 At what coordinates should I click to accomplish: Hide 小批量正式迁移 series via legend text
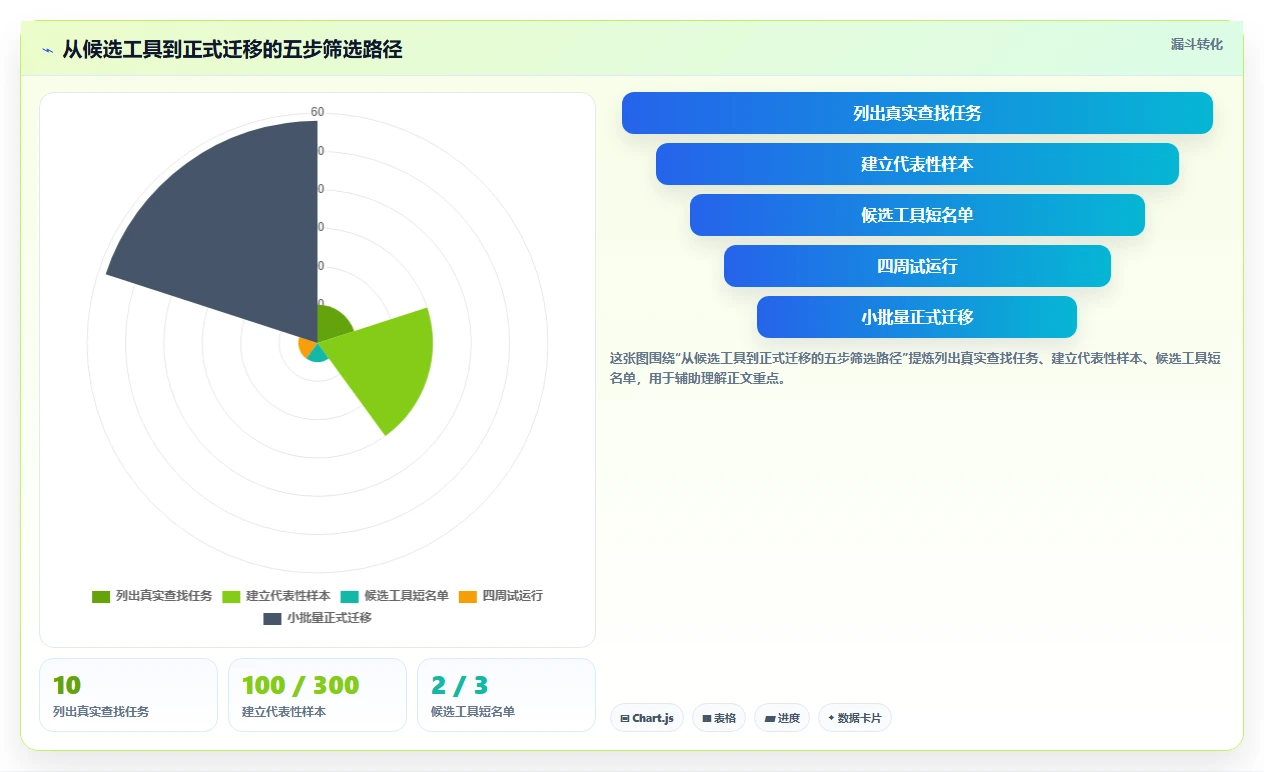coord(329,618)
